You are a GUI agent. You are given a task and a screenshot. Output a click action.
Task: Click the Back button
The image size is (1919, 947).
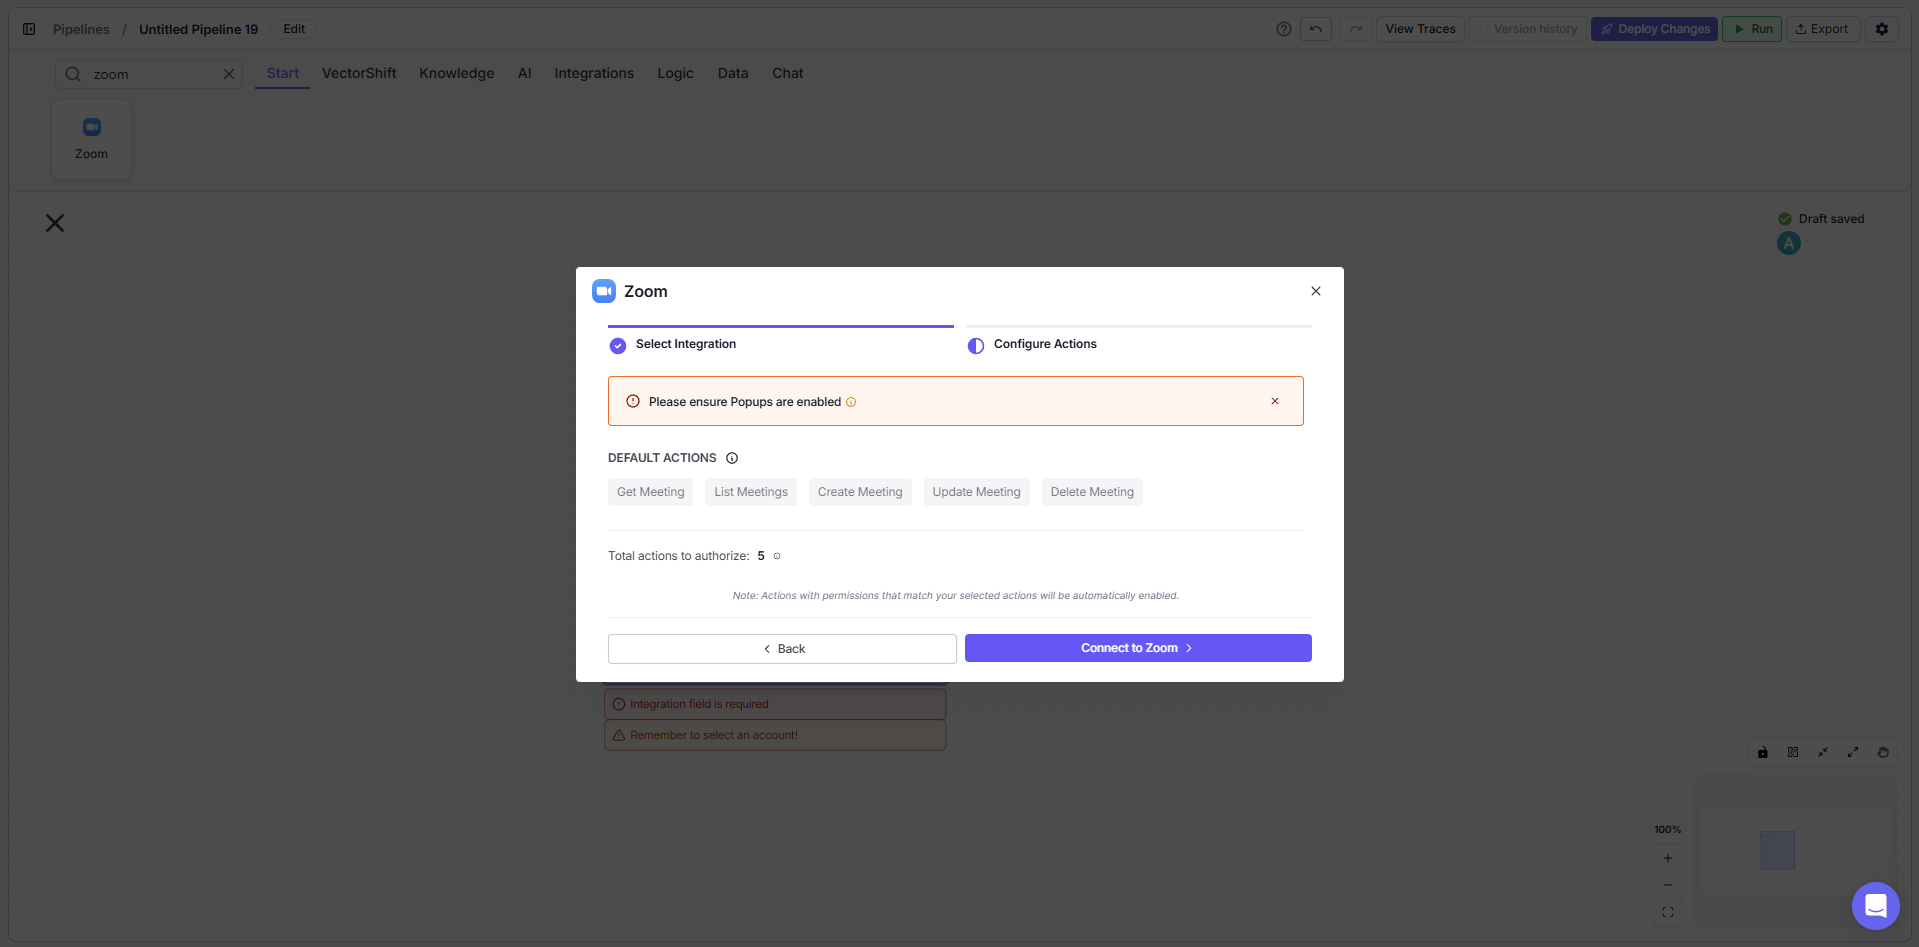tap(782, 649)
